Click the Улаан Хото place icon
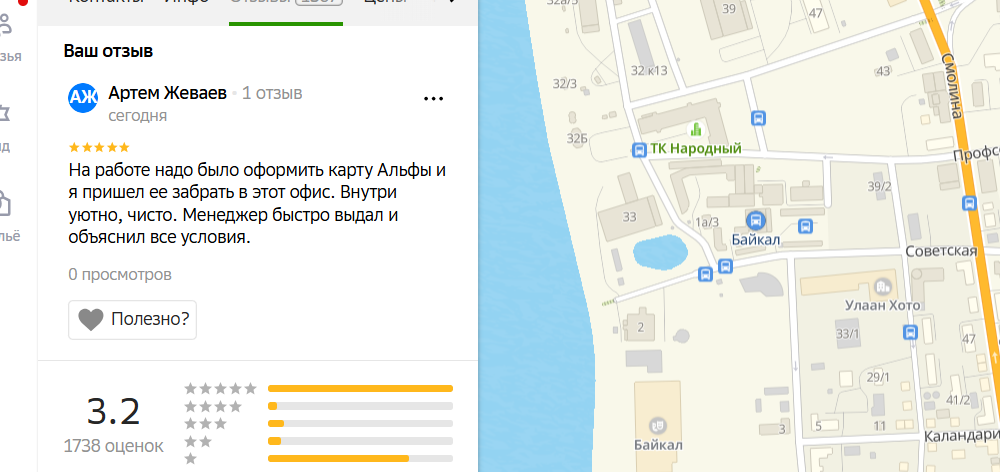Image resolution: width=1000 pixels, height=472 pixels. (883, 286)
